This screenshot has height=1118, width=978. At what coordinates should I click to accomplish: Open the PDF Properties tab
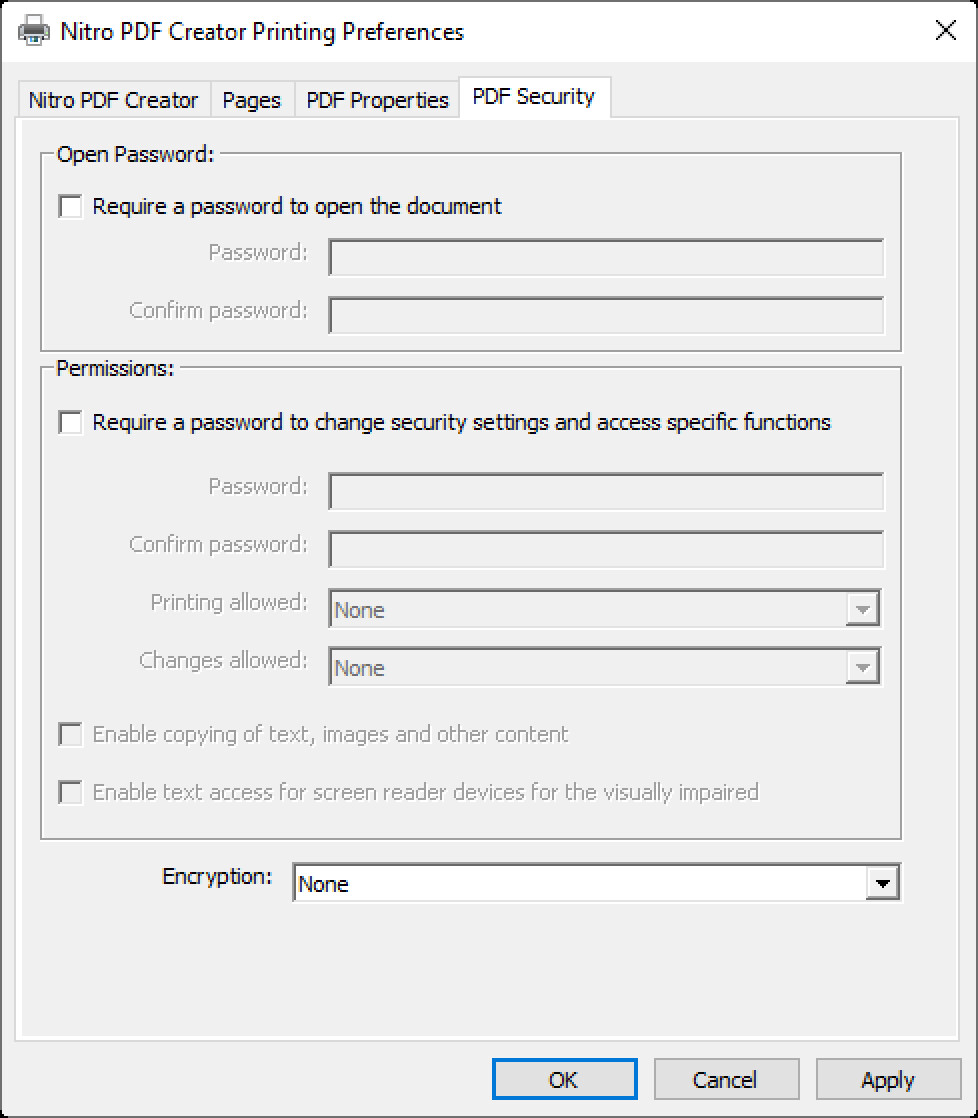tap(377, 100)
